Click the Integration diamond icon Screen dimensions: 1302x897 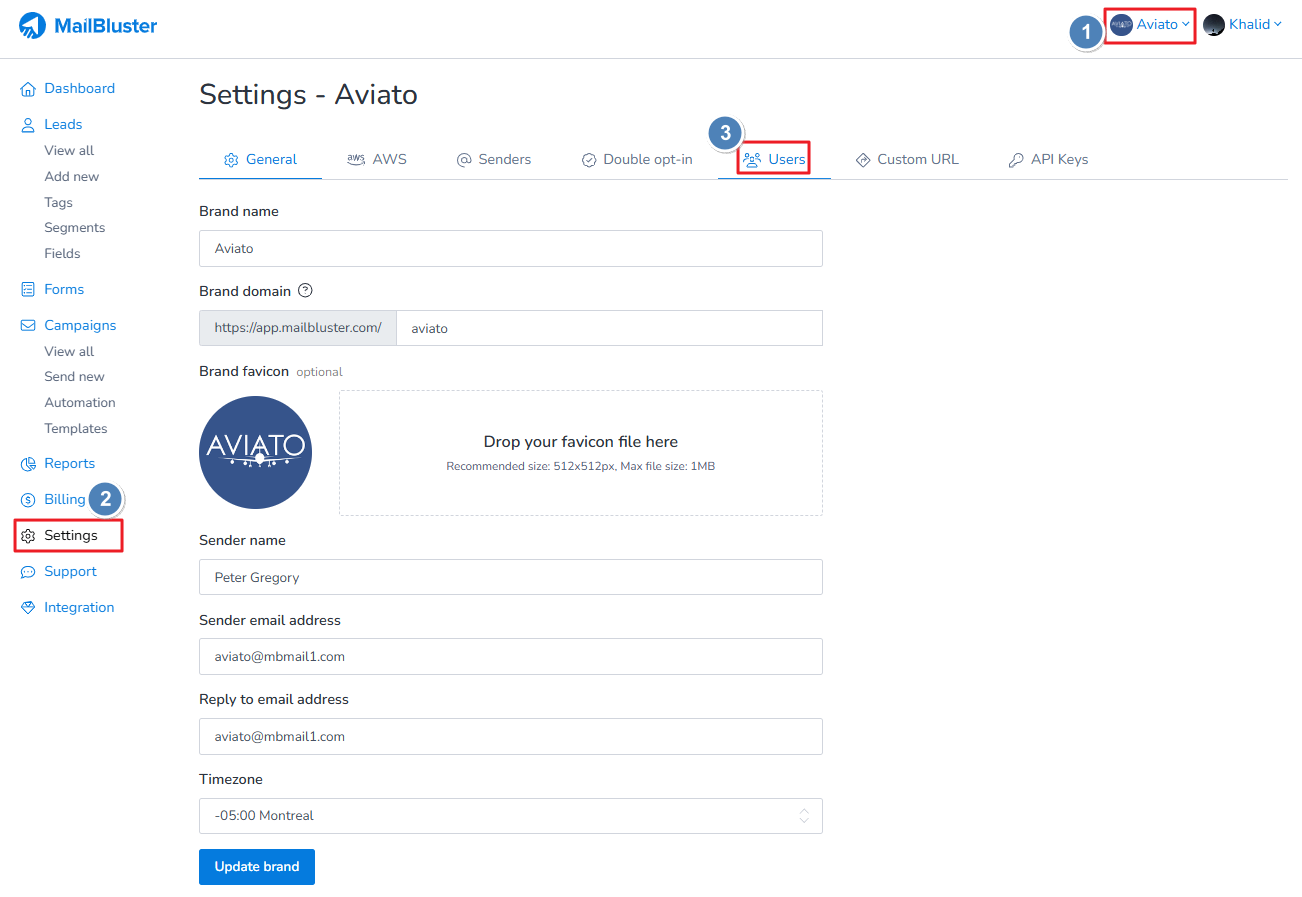[28, 608]
